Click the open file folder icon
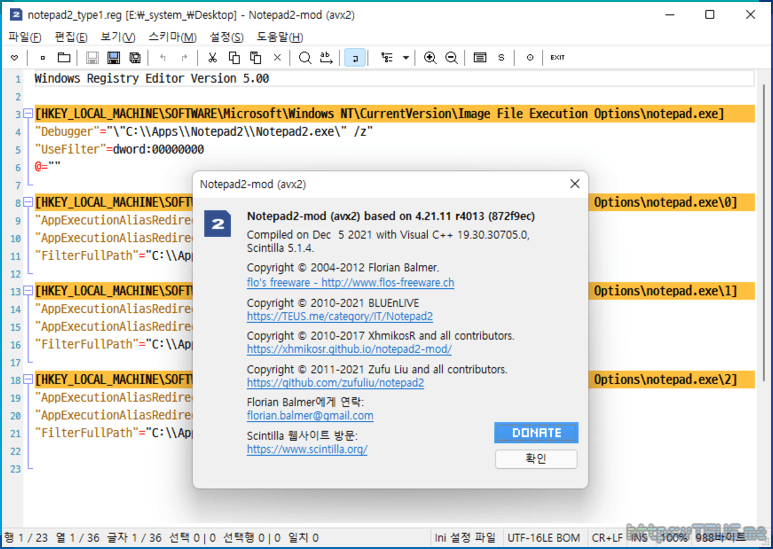The height and width of the screenshot is (549, 773). click(x=64, y=58)
